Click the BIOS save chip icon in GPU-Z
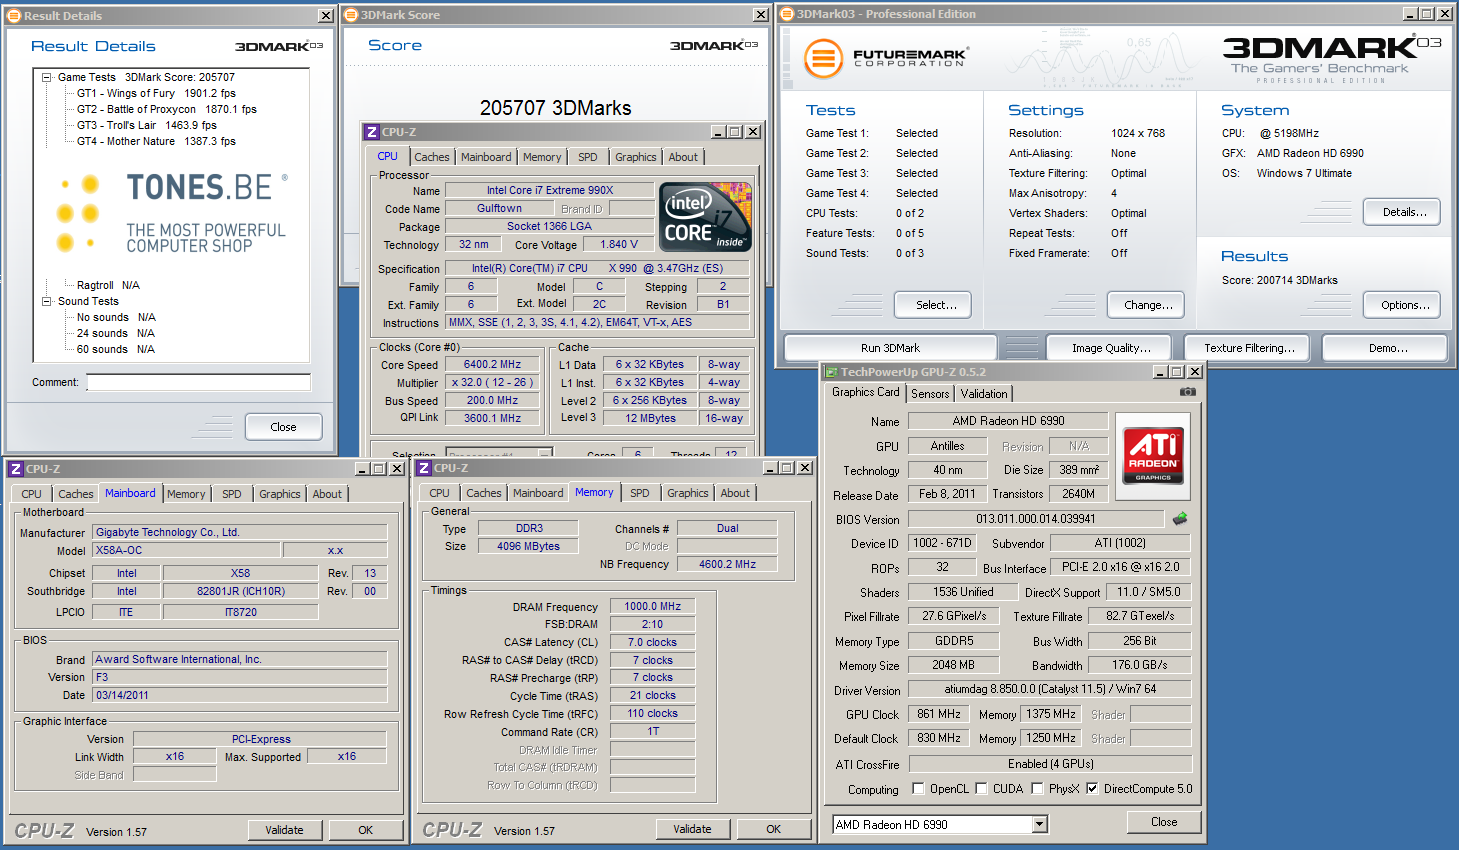 tap(1180, 519)
